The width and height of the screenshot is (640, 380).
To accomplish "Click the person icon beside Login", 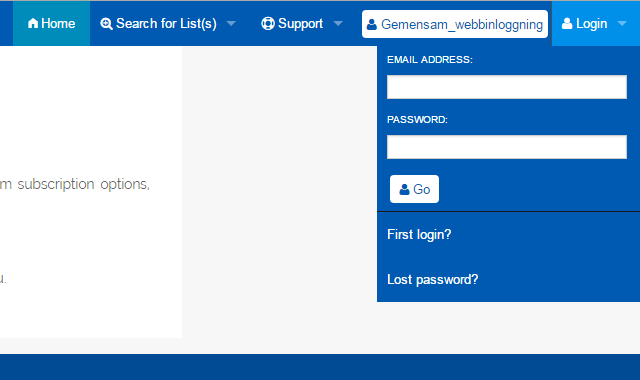I will (x=567, y=24).
